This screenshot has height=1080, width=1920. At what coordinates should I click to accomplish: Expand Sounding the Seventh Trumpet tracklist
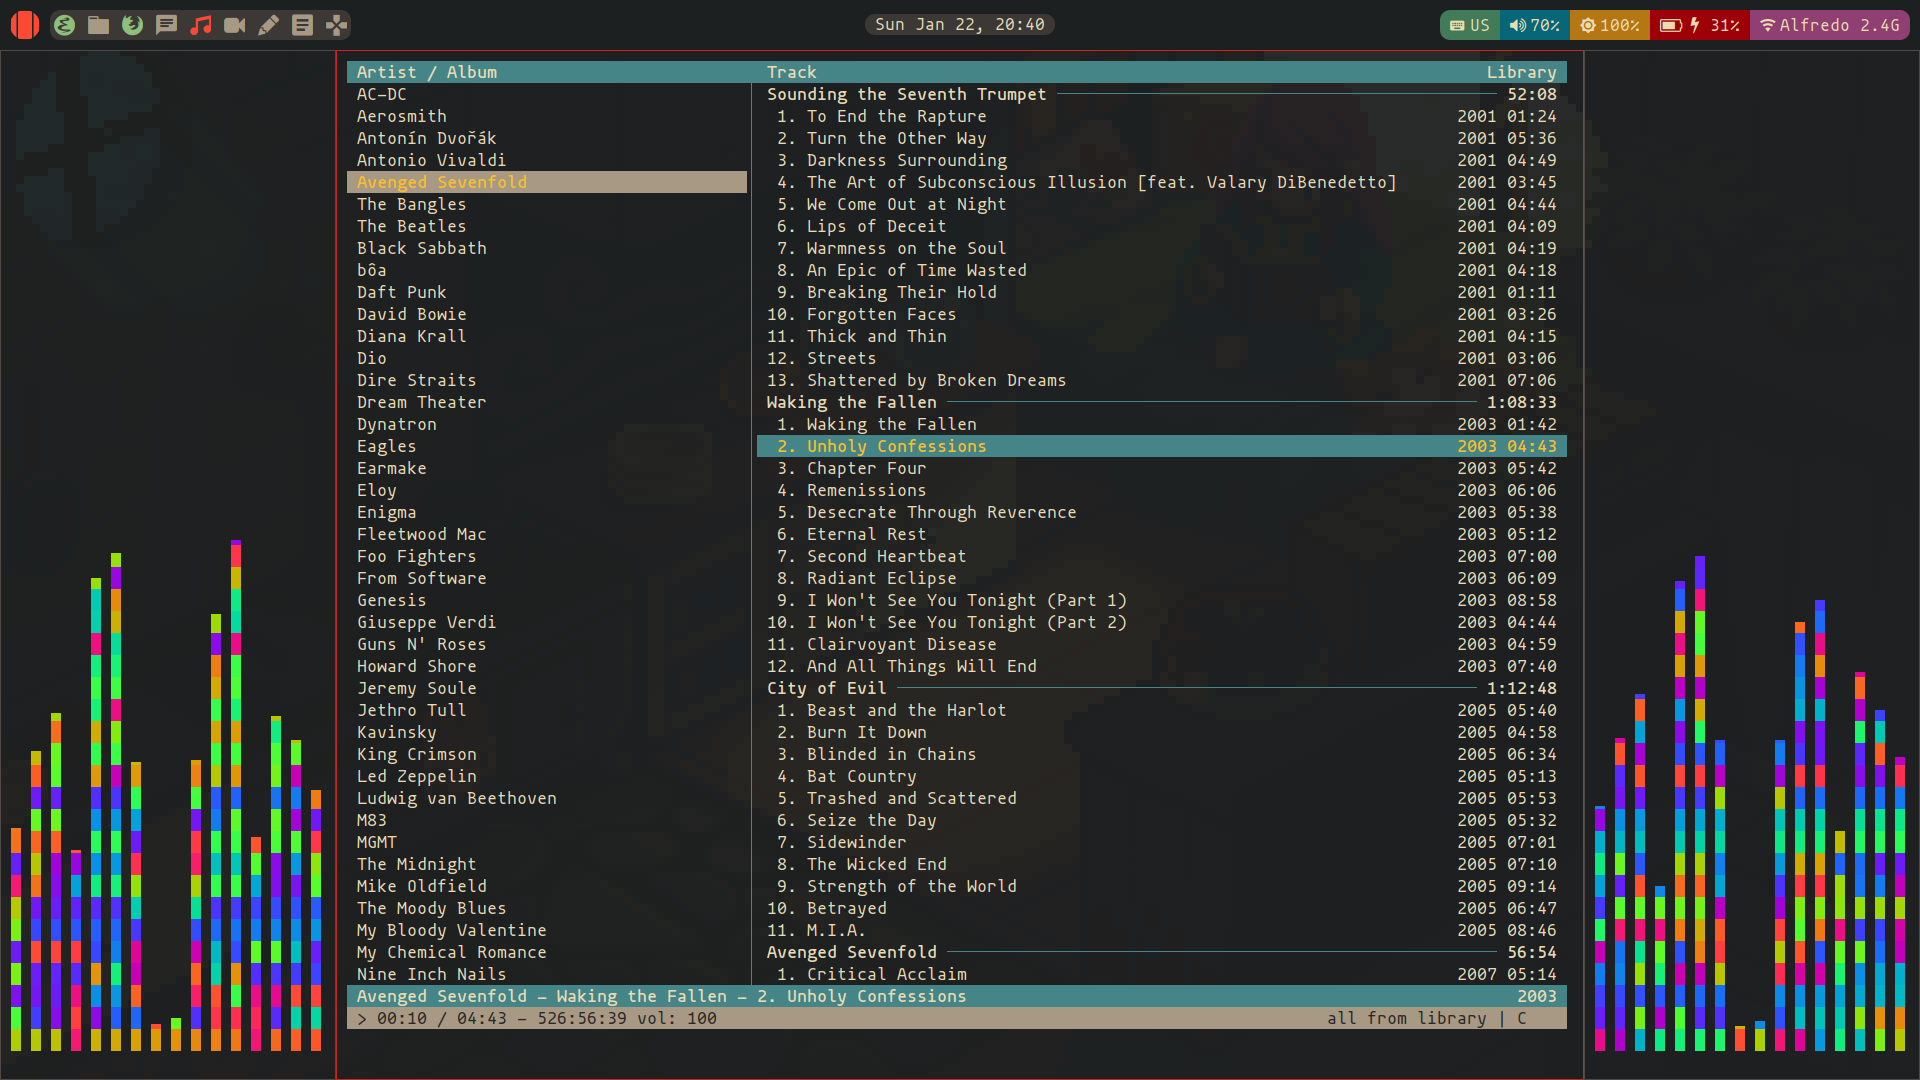[906, 92]
